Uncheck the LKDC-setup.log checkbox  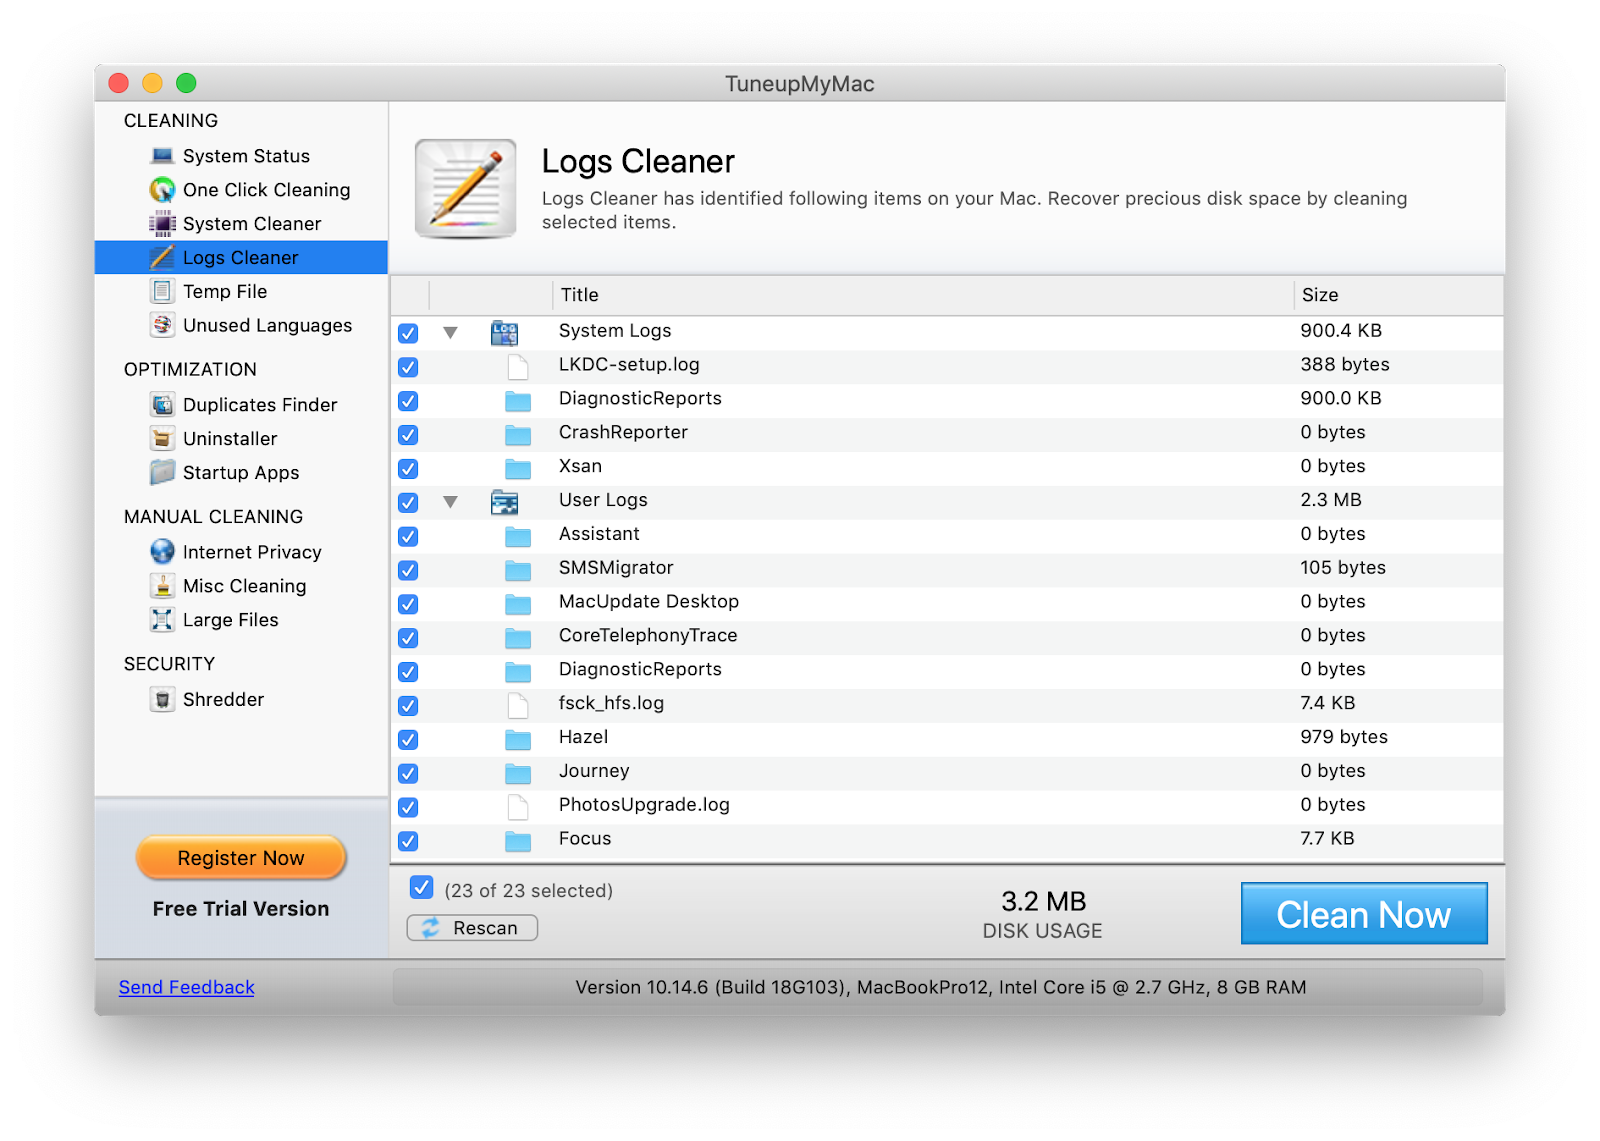pos(408,367)
